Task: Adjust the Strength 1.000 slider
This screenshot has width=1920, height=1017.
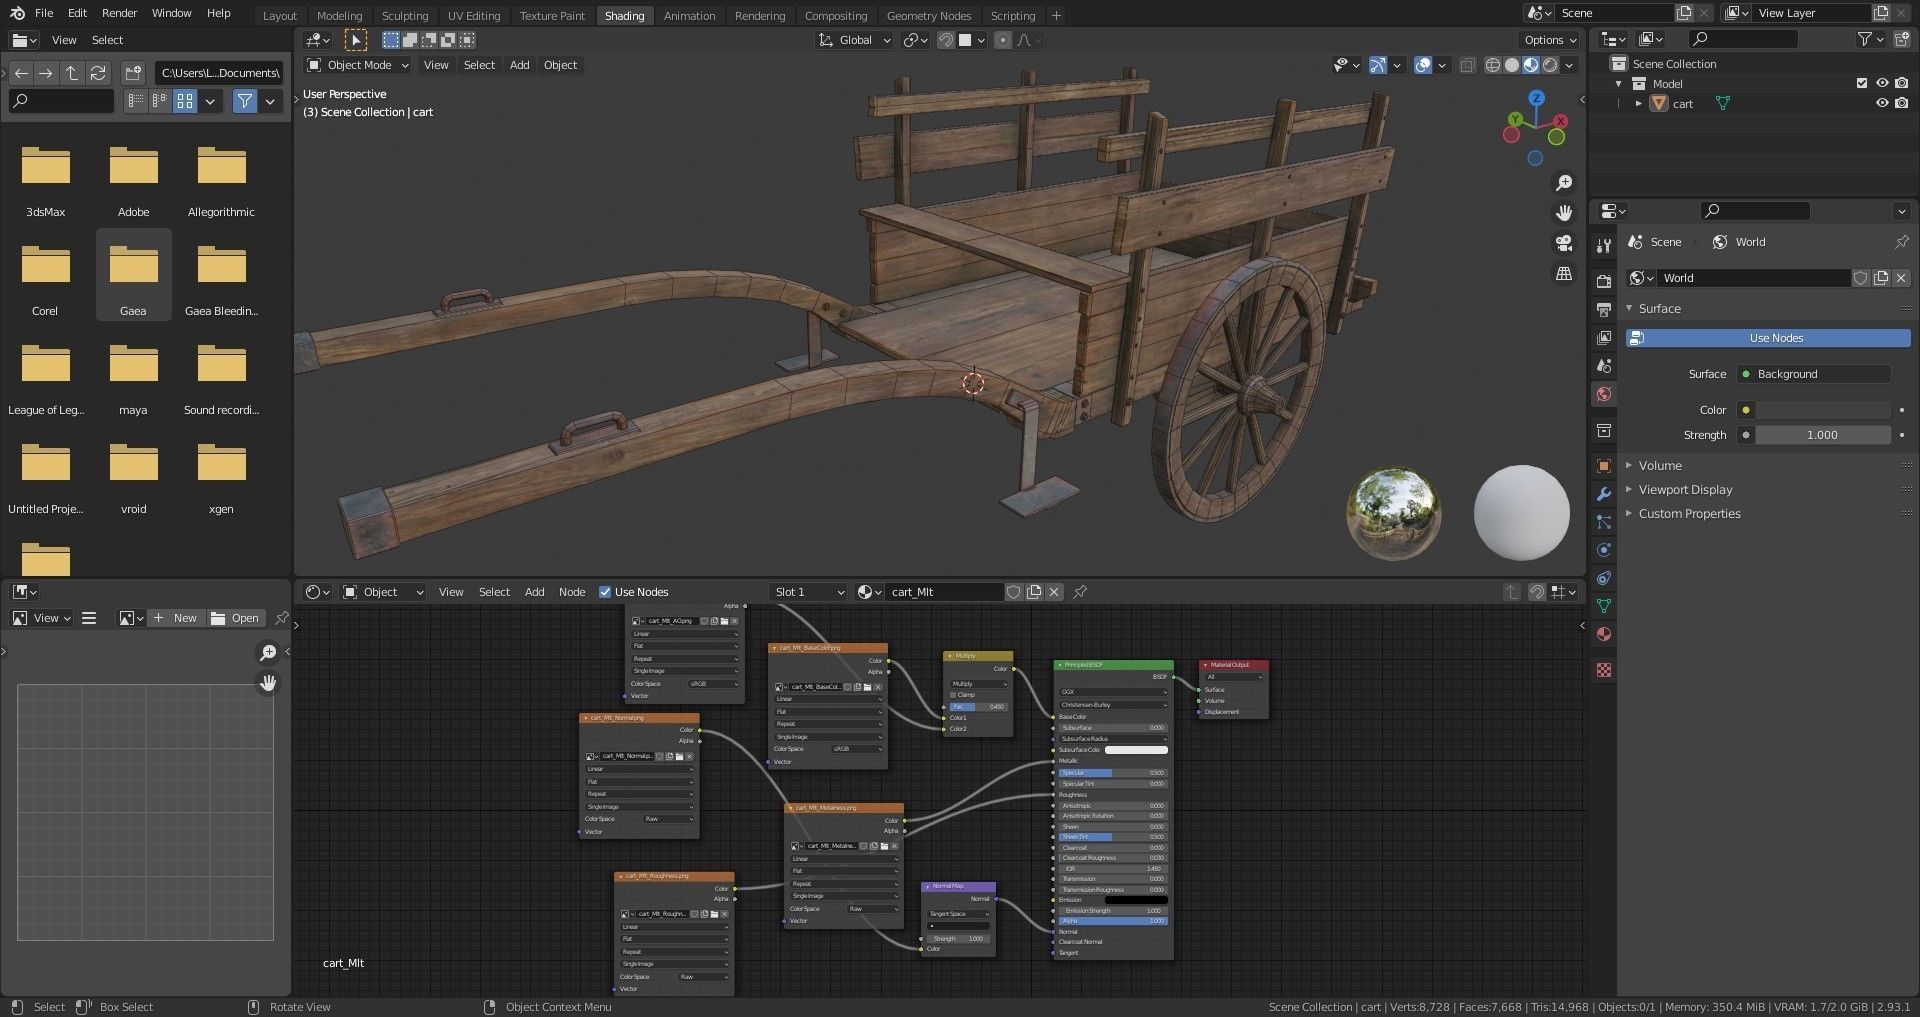Action: coord(1823,435)
